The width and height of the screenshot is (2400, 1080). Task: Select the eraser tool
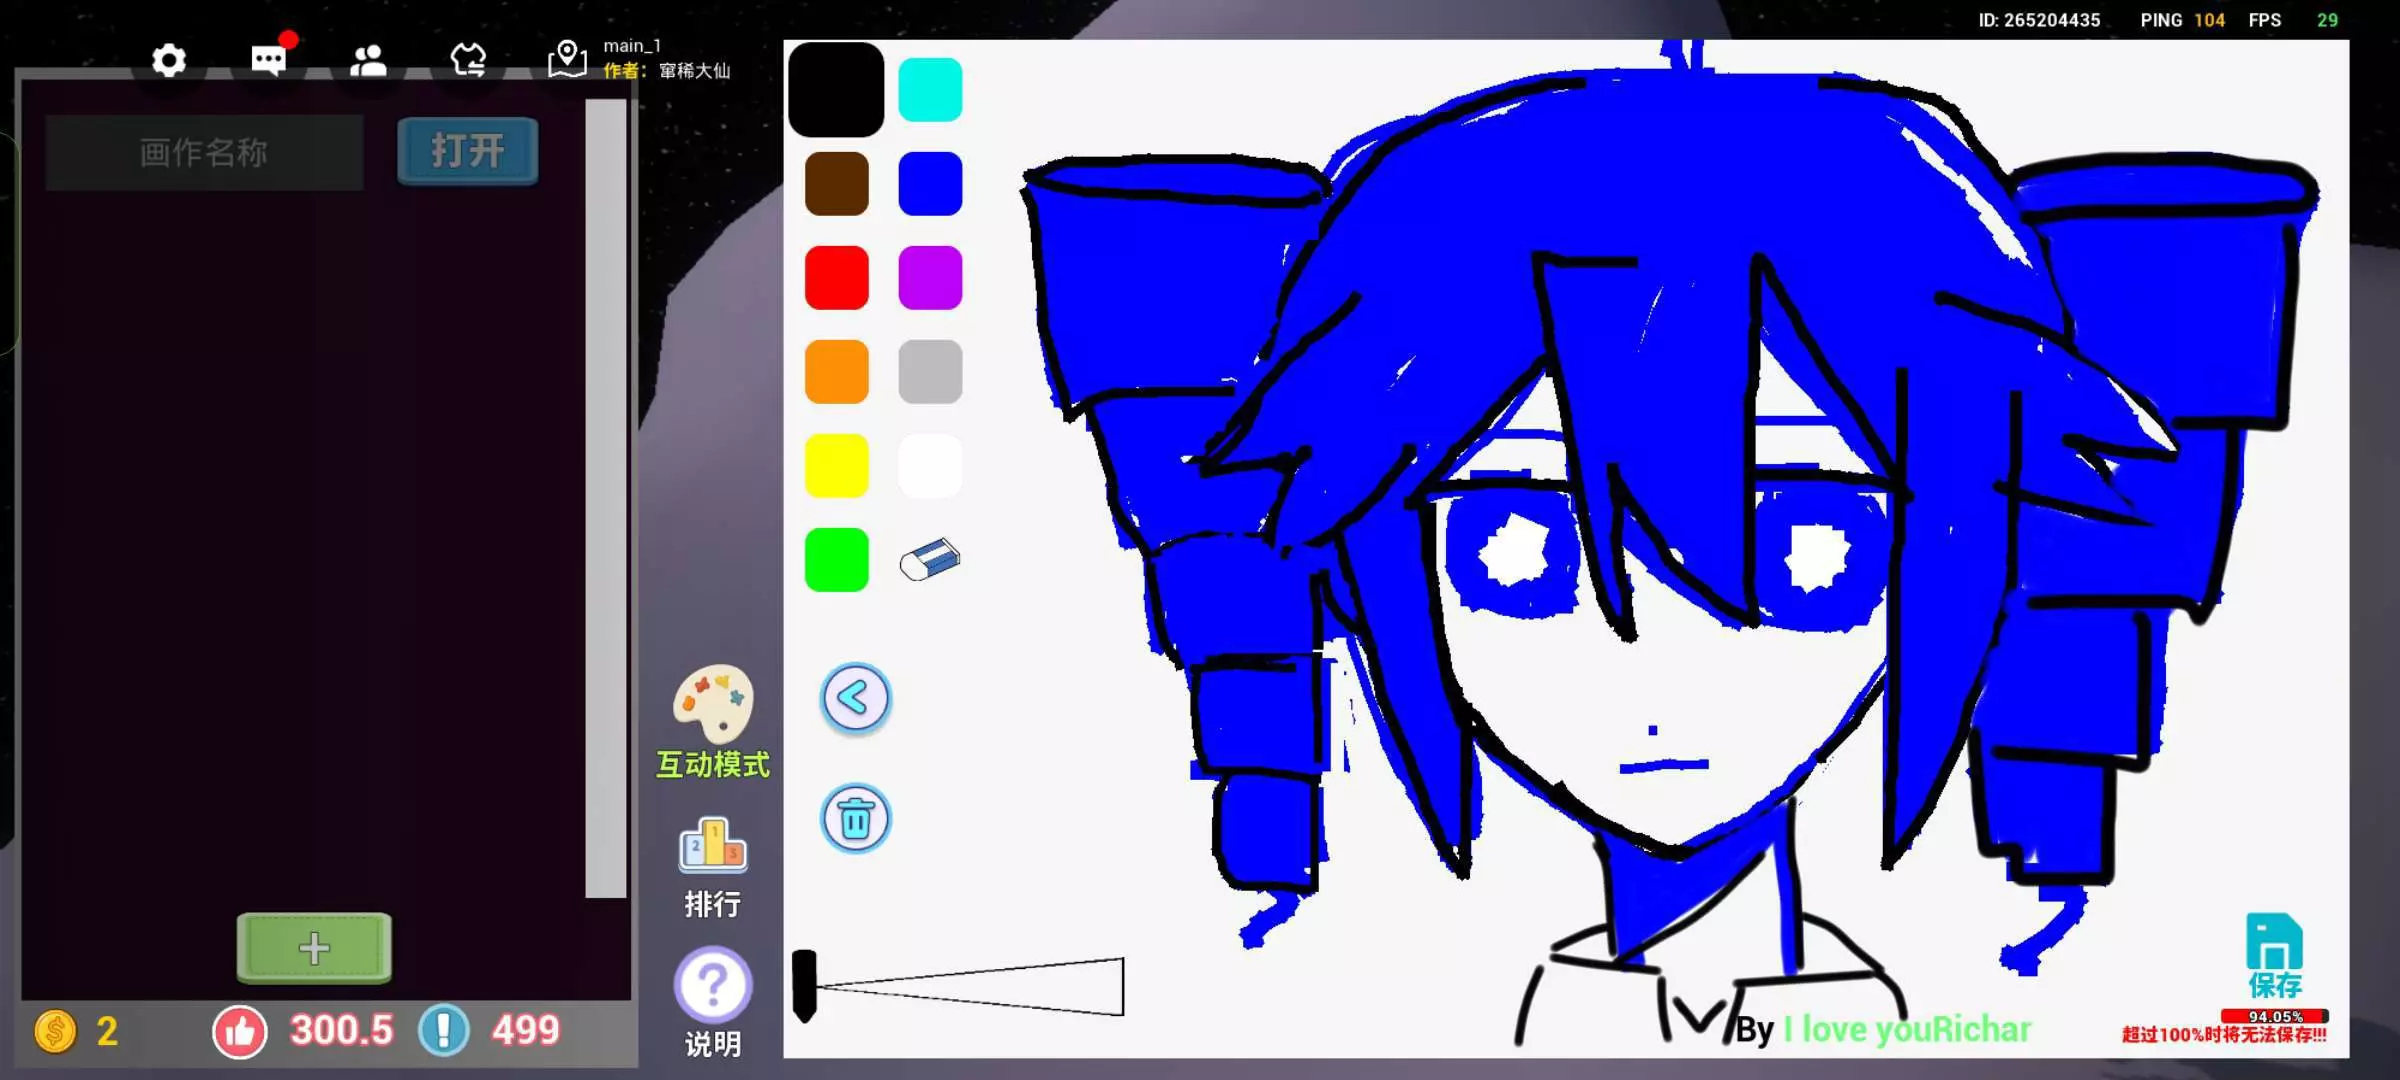coord(930,560)
